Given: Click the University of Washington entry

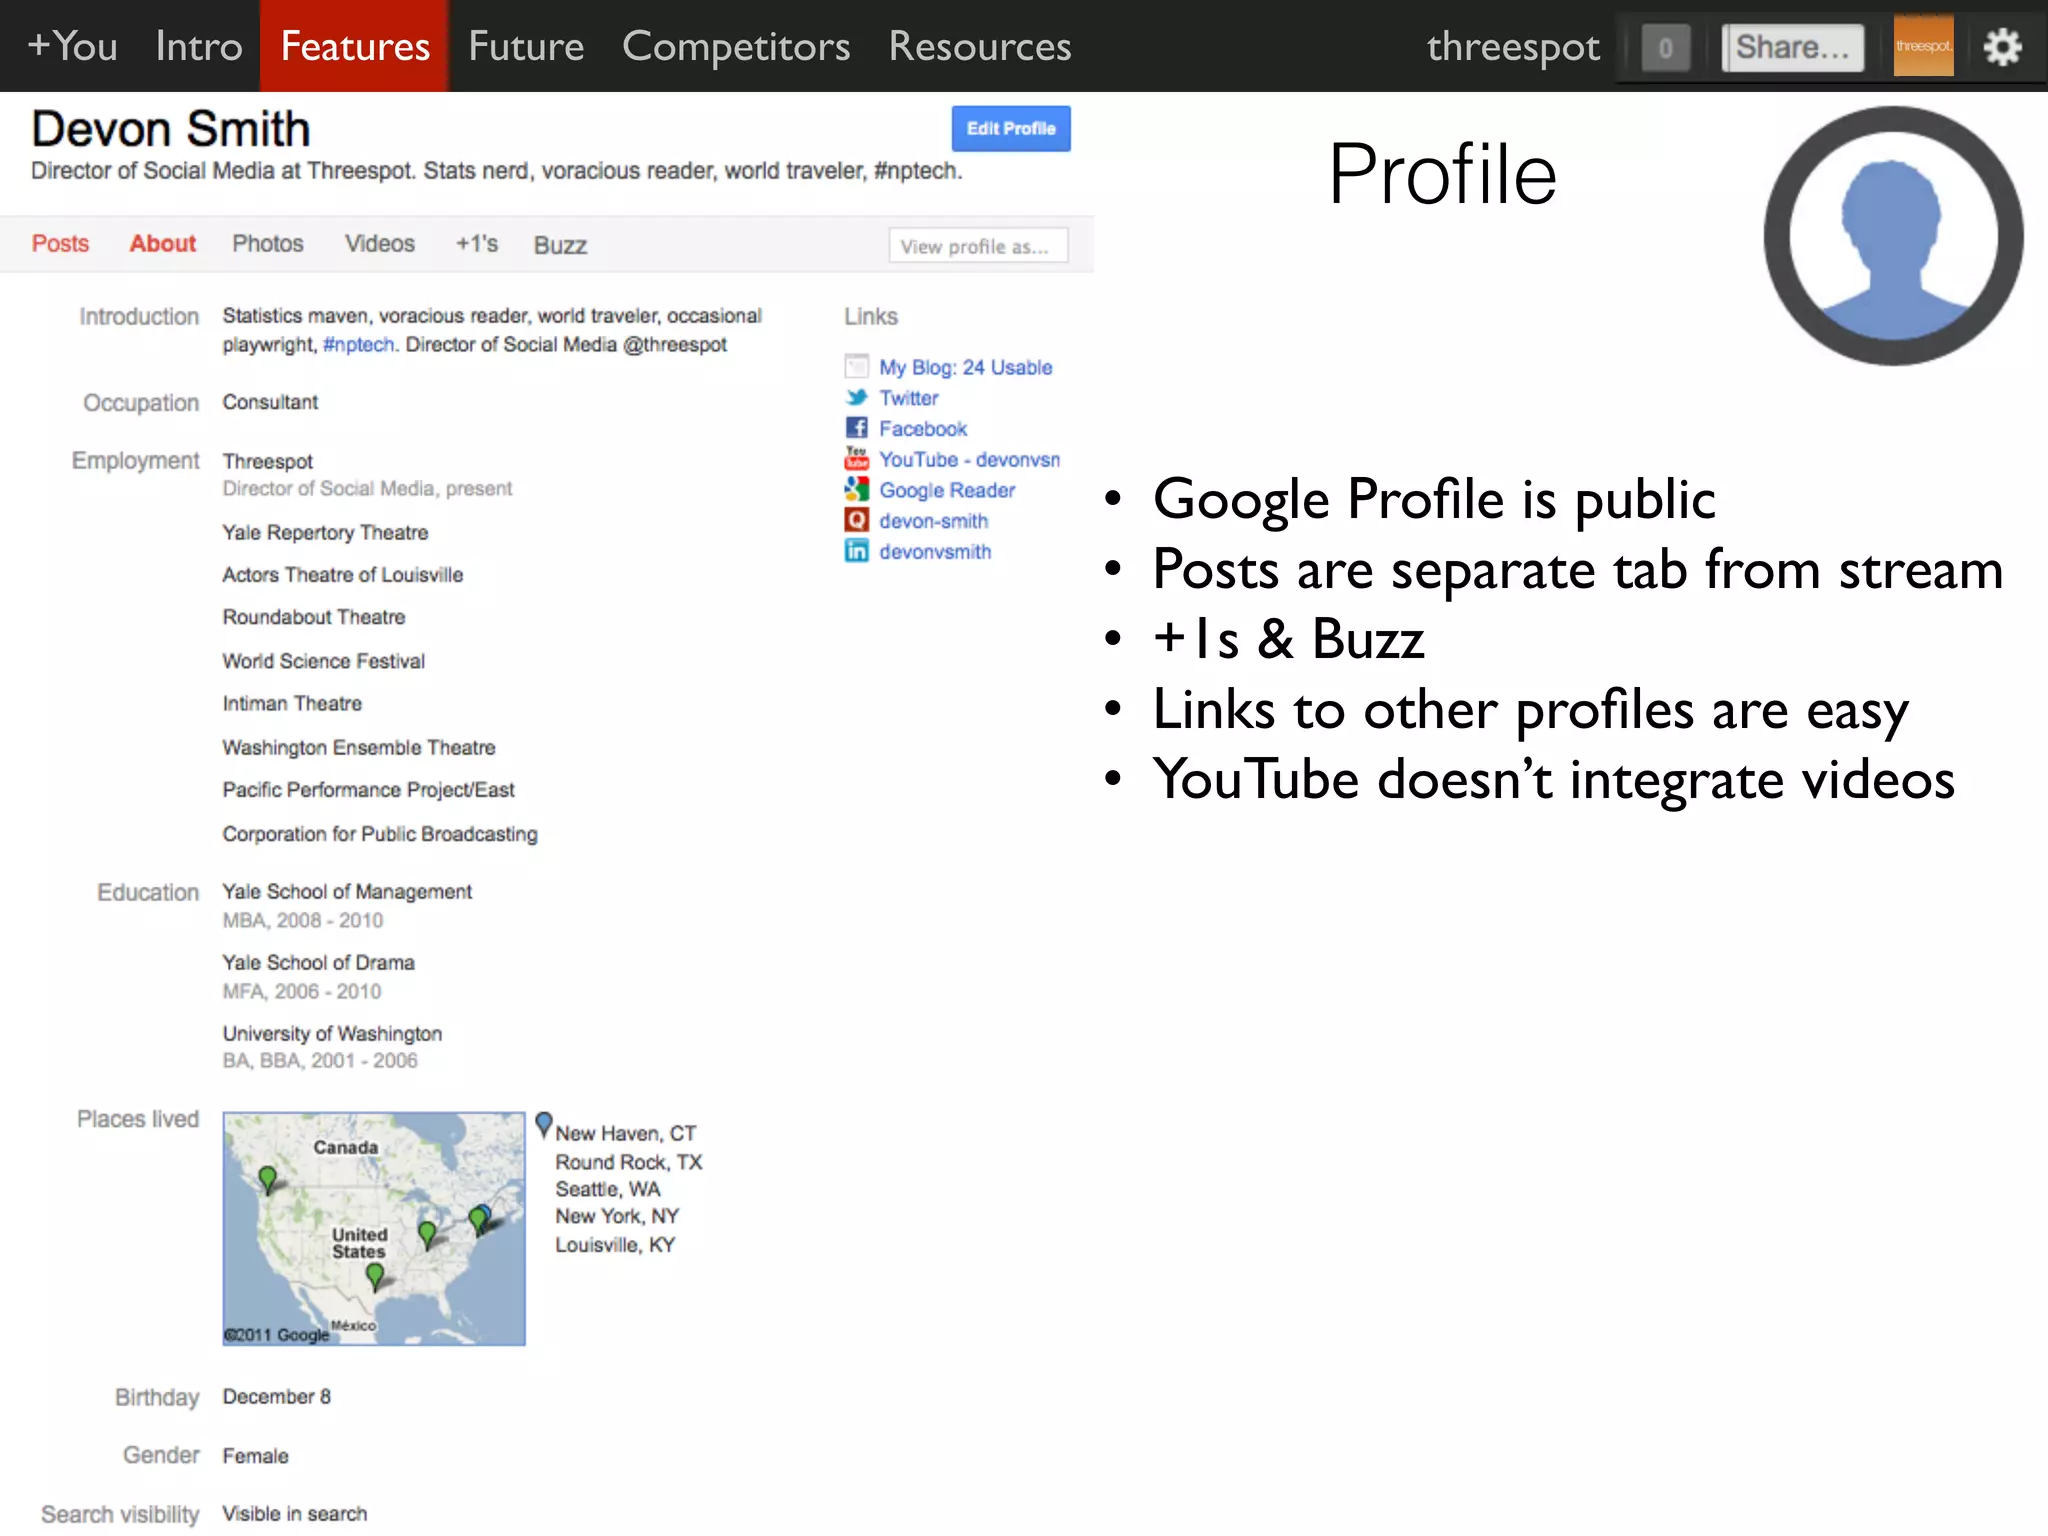Looking at the screenshot, I should point(332,1034).
